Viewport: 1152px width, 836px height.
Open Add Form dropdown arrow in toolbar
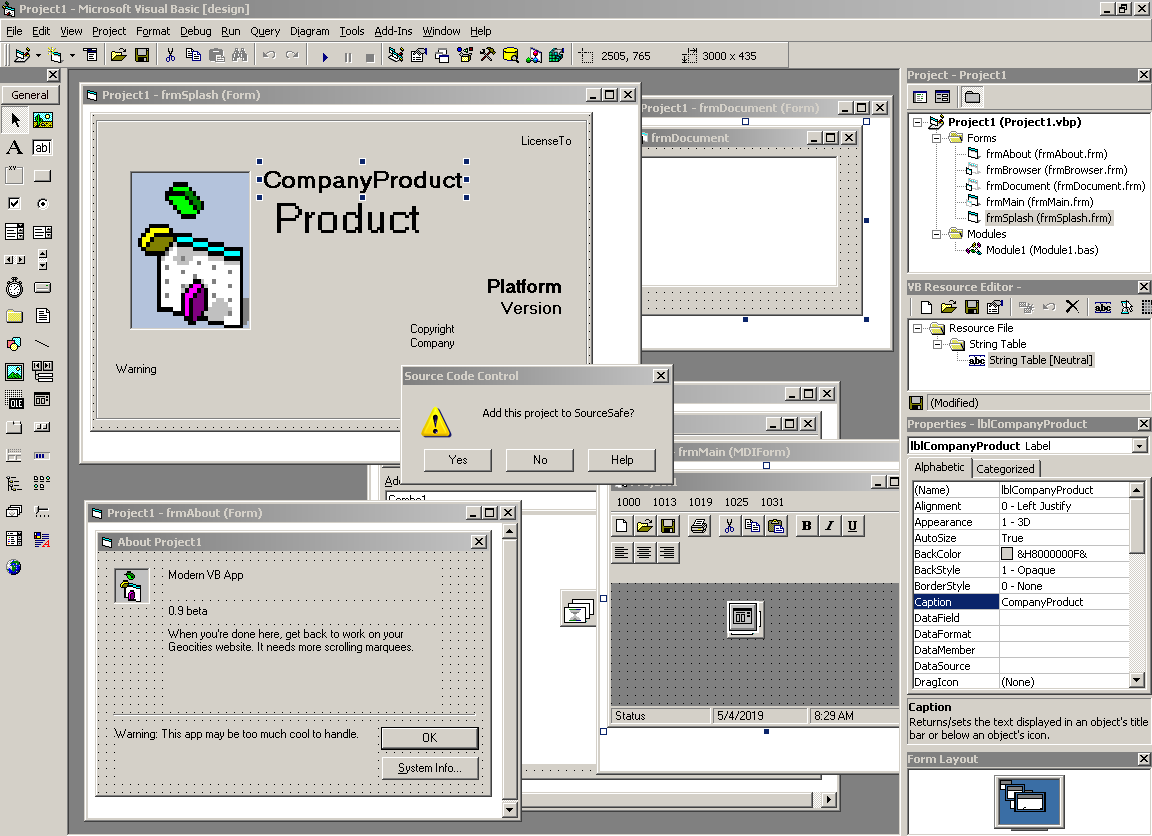pos(72,55)
